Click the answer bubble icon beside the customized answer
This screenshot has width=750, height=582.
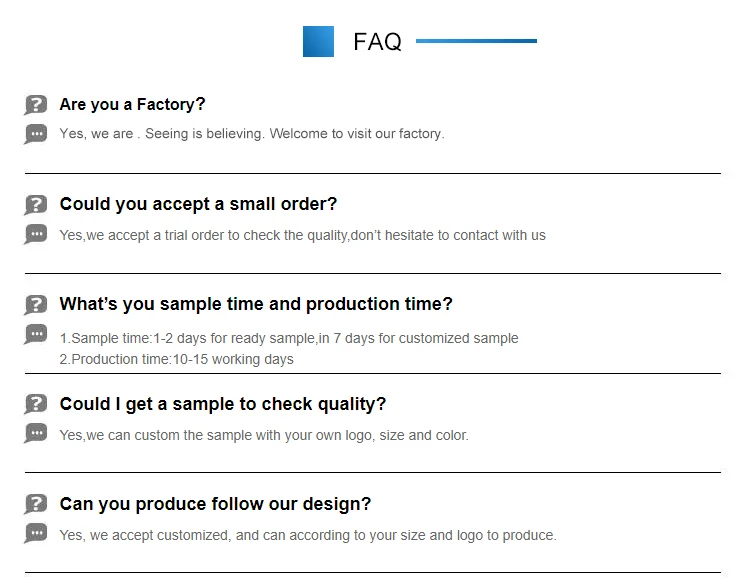coord(36,533)
